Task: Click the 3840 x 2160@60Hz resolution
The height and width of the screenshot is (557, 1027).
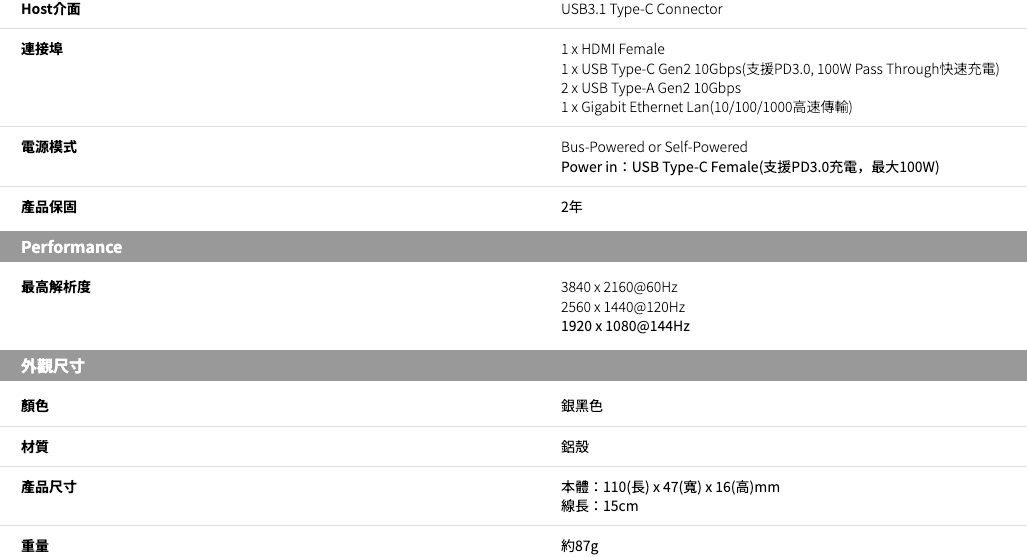Action: pyautogui.click(x=619, y=287)
